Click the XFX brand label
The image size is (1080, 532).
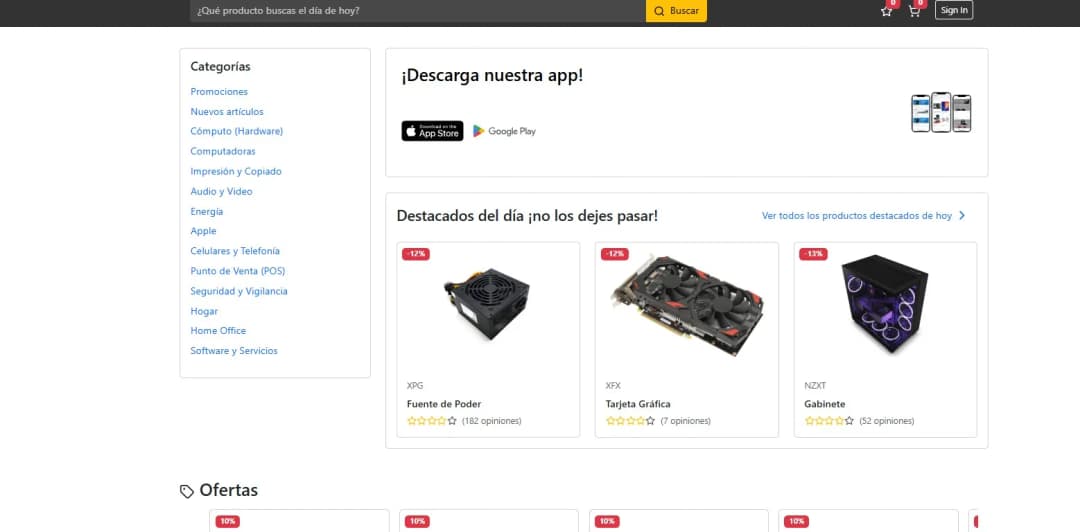[613, 385]
